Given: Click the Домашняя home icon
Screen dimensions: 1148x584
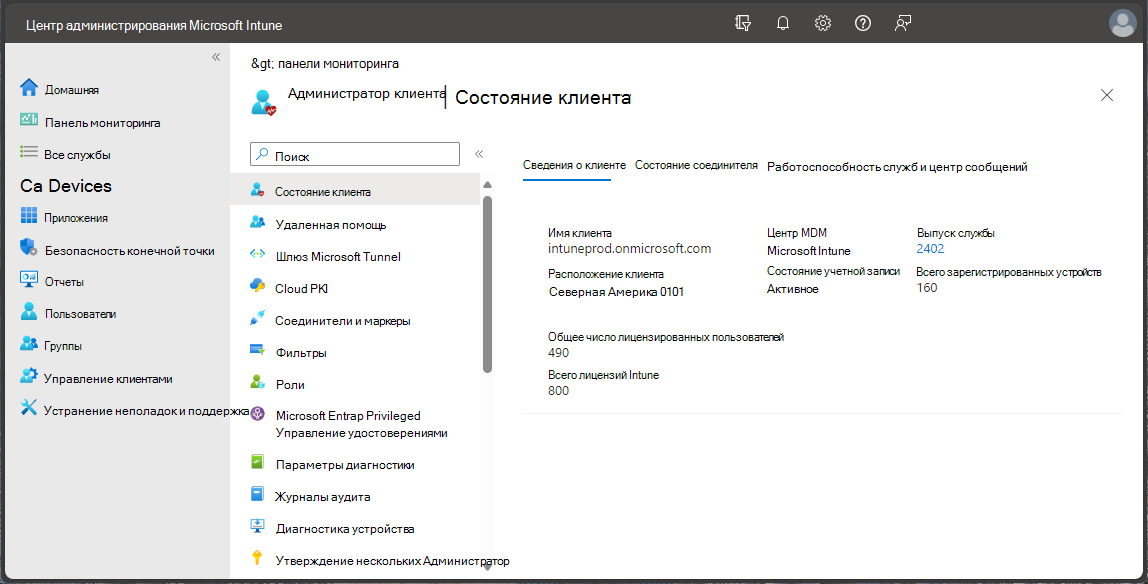Looking at the screenshot, I should [x=29, y=89].
